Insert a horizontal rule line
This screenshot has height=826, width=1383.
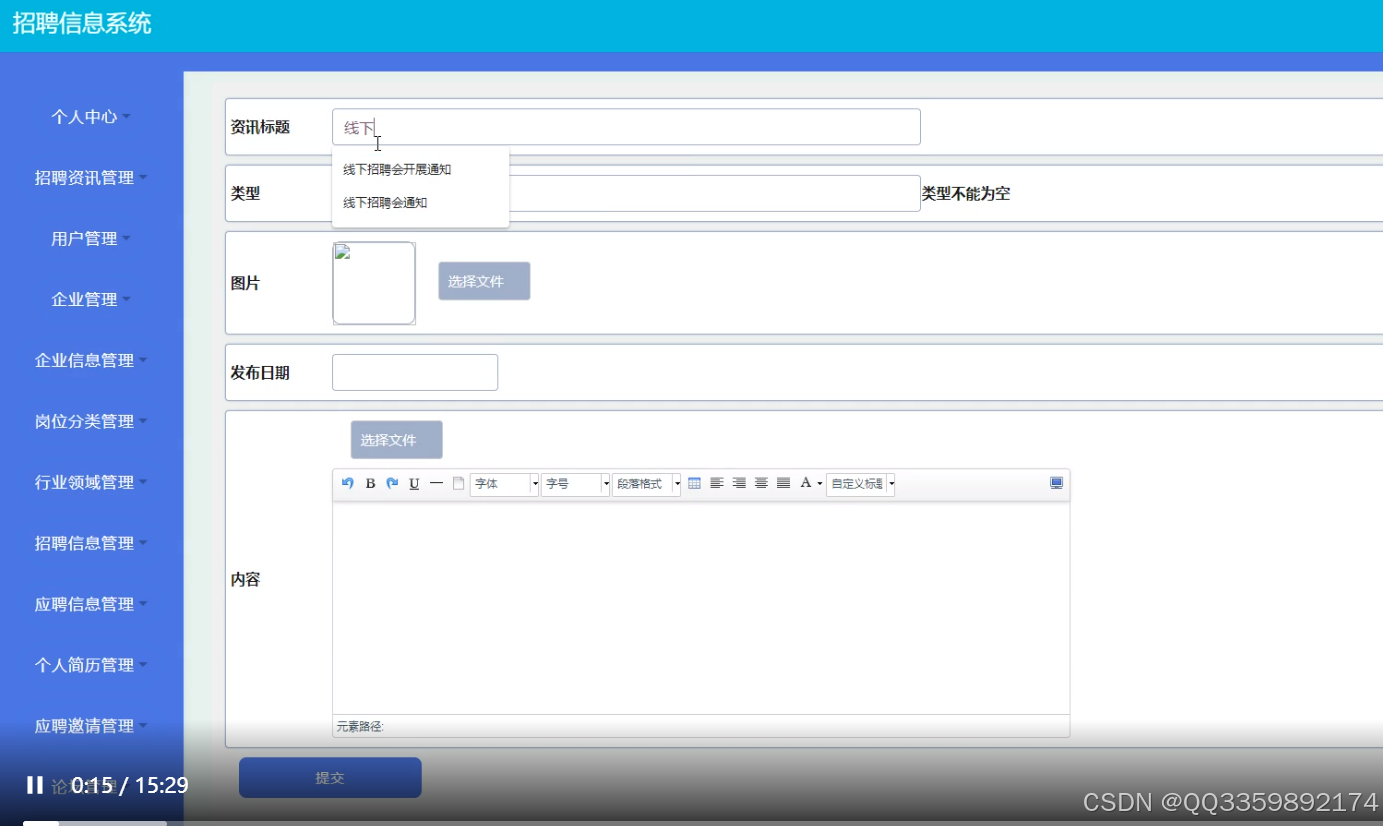click(x=436, y=483)
